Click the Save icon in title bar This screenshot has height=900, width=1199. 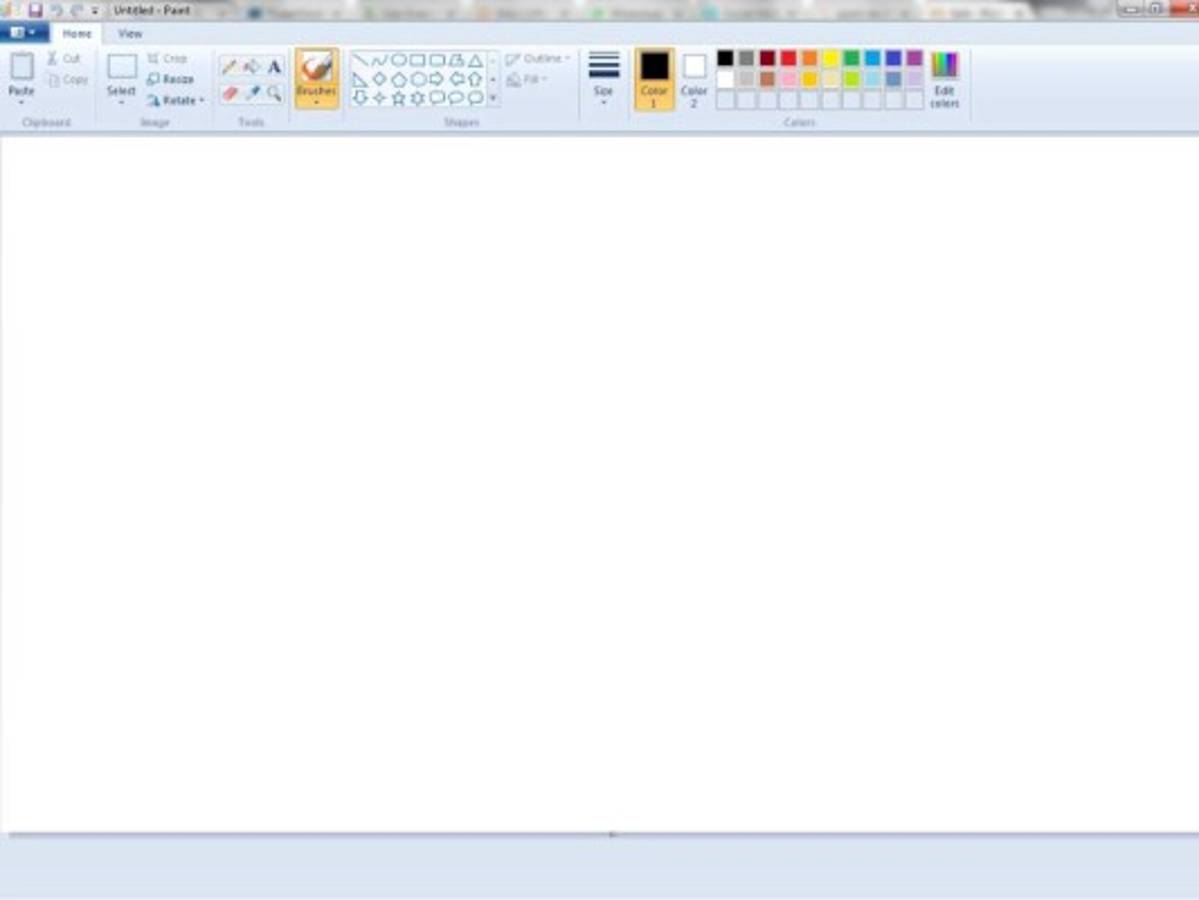click(x=35, y=10)
